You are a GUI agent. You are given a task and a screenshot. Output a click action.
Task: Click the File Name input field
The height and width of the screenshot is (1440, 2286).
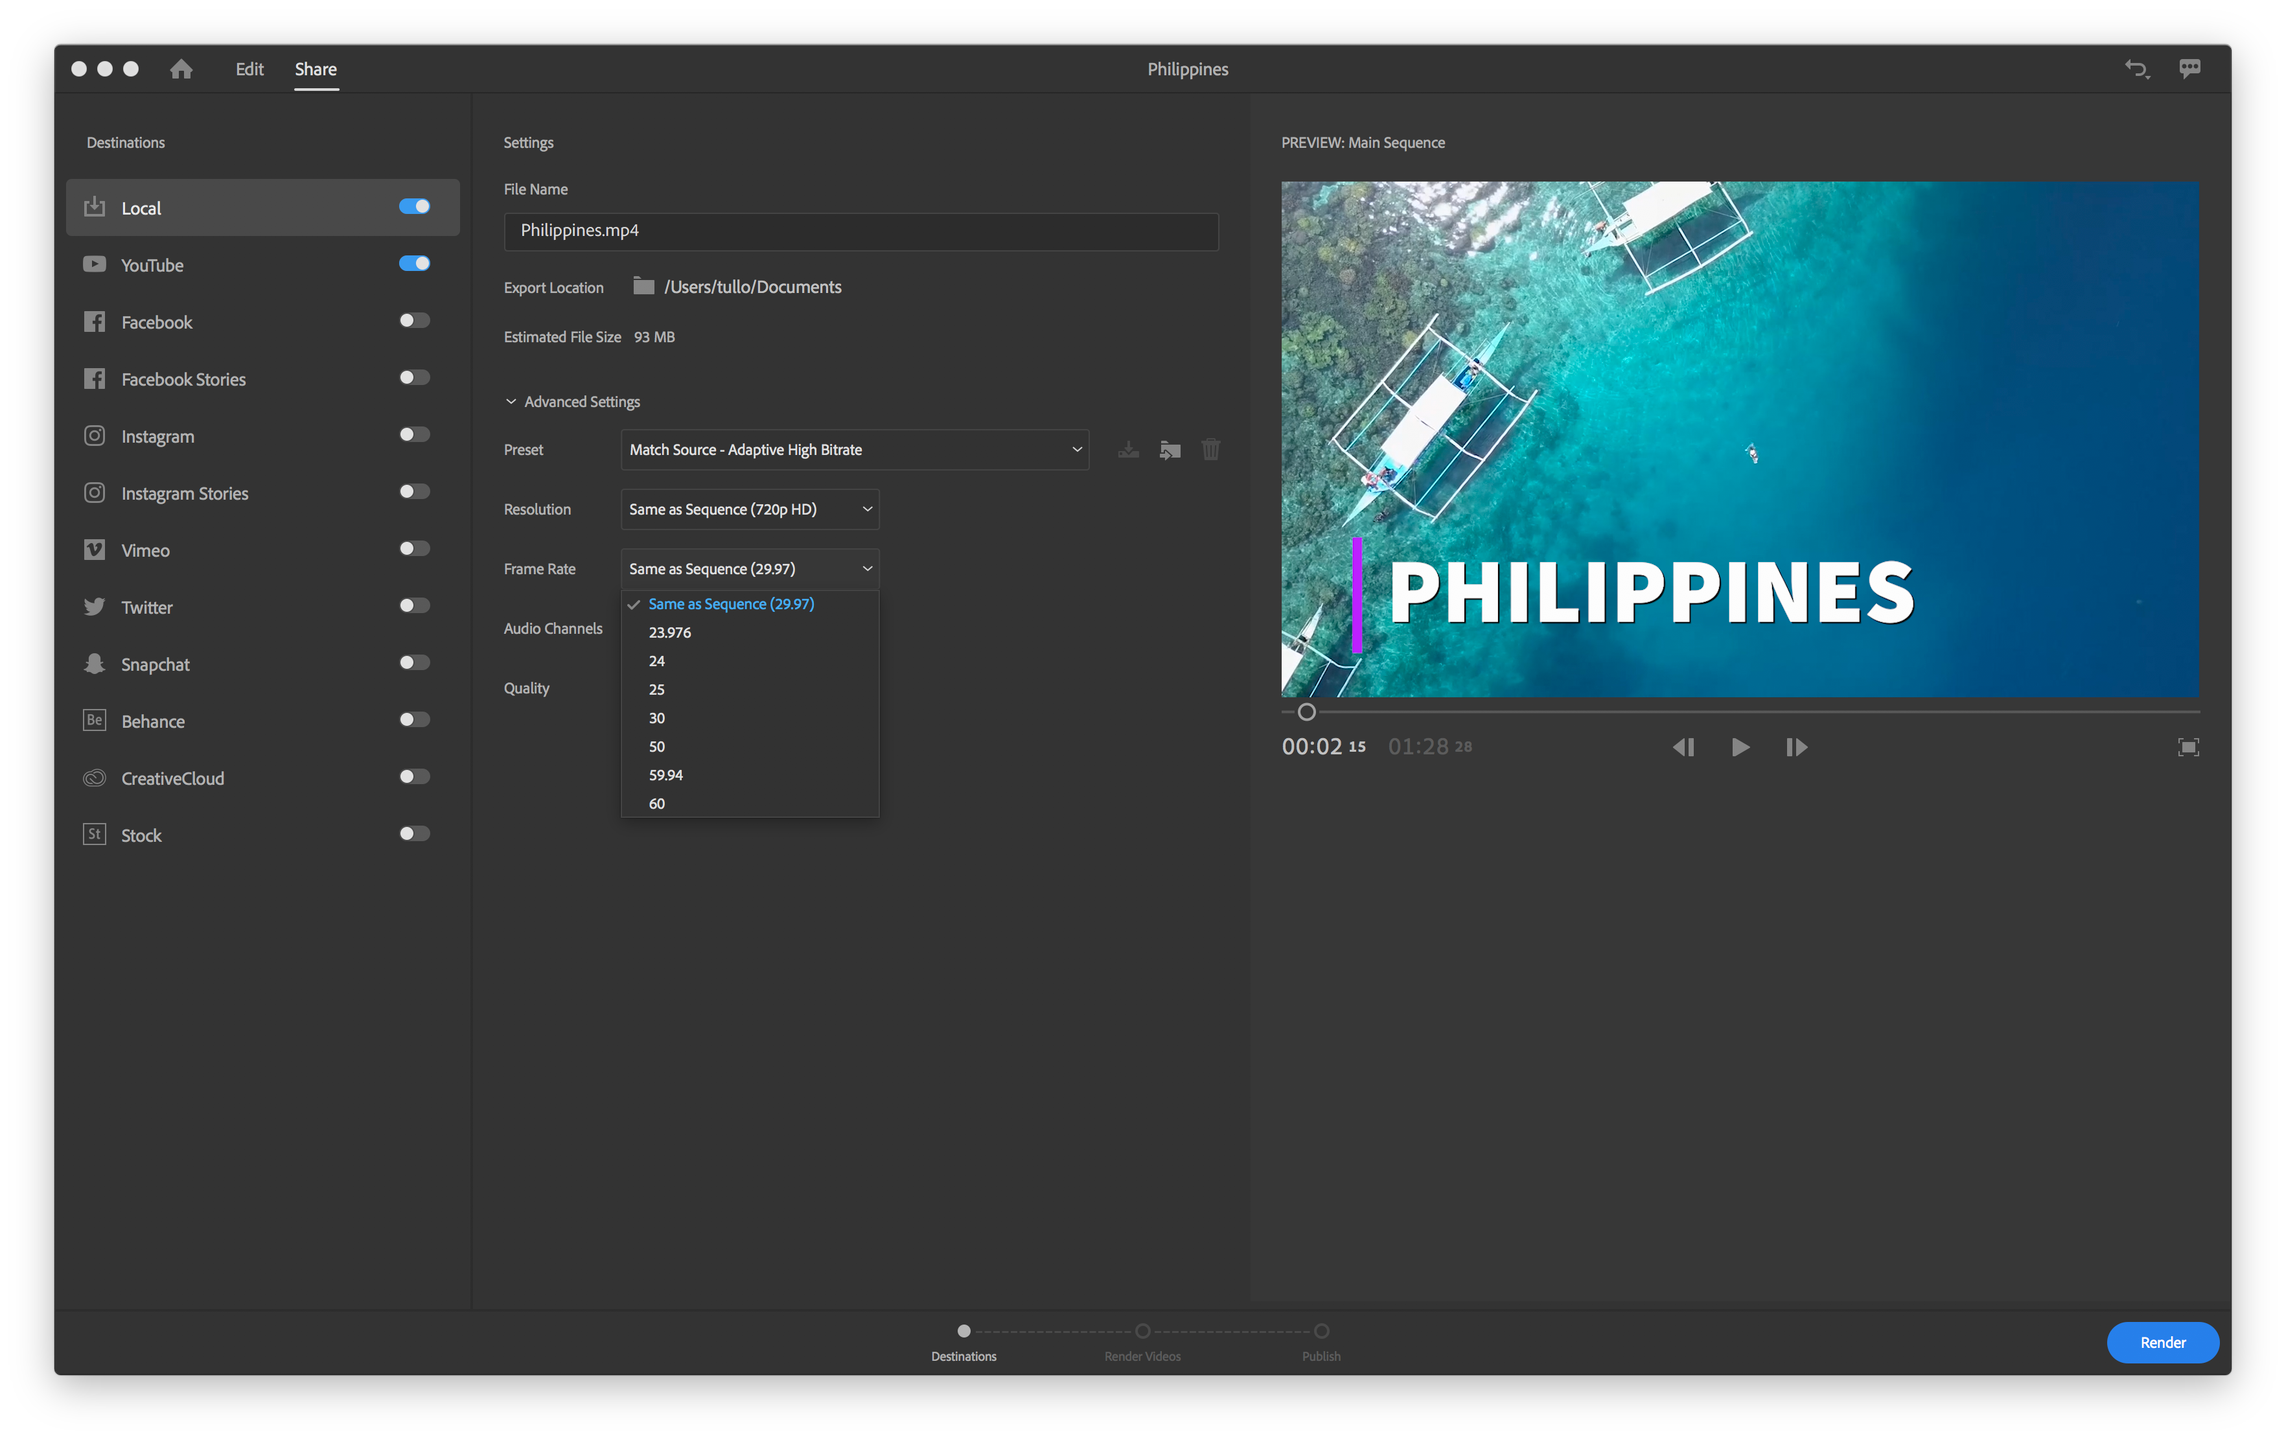pos(860,231)
